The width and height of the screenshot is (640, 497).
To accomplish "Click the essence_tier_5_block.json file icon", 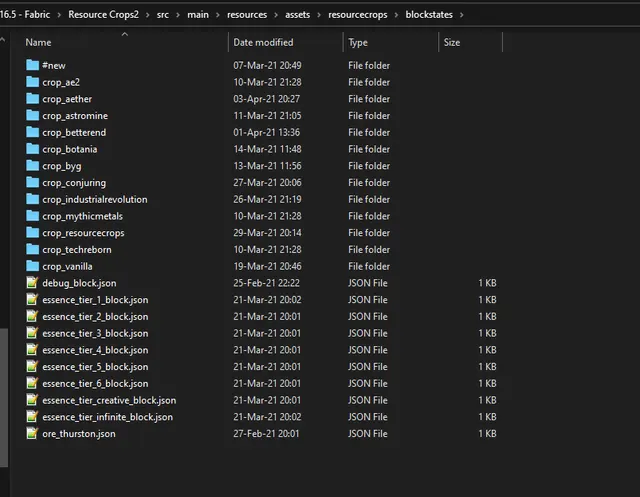I will 32,366.
